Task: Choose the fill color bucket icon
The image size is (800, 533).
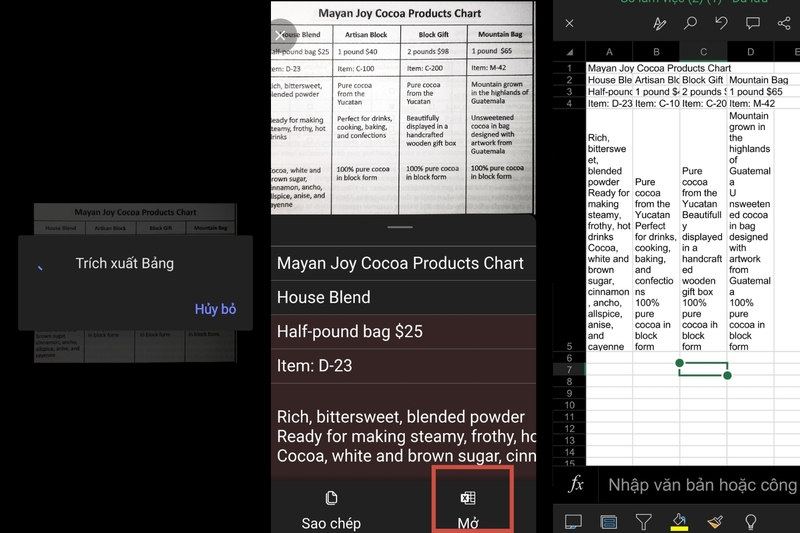Action: click(x=679, y=522)
